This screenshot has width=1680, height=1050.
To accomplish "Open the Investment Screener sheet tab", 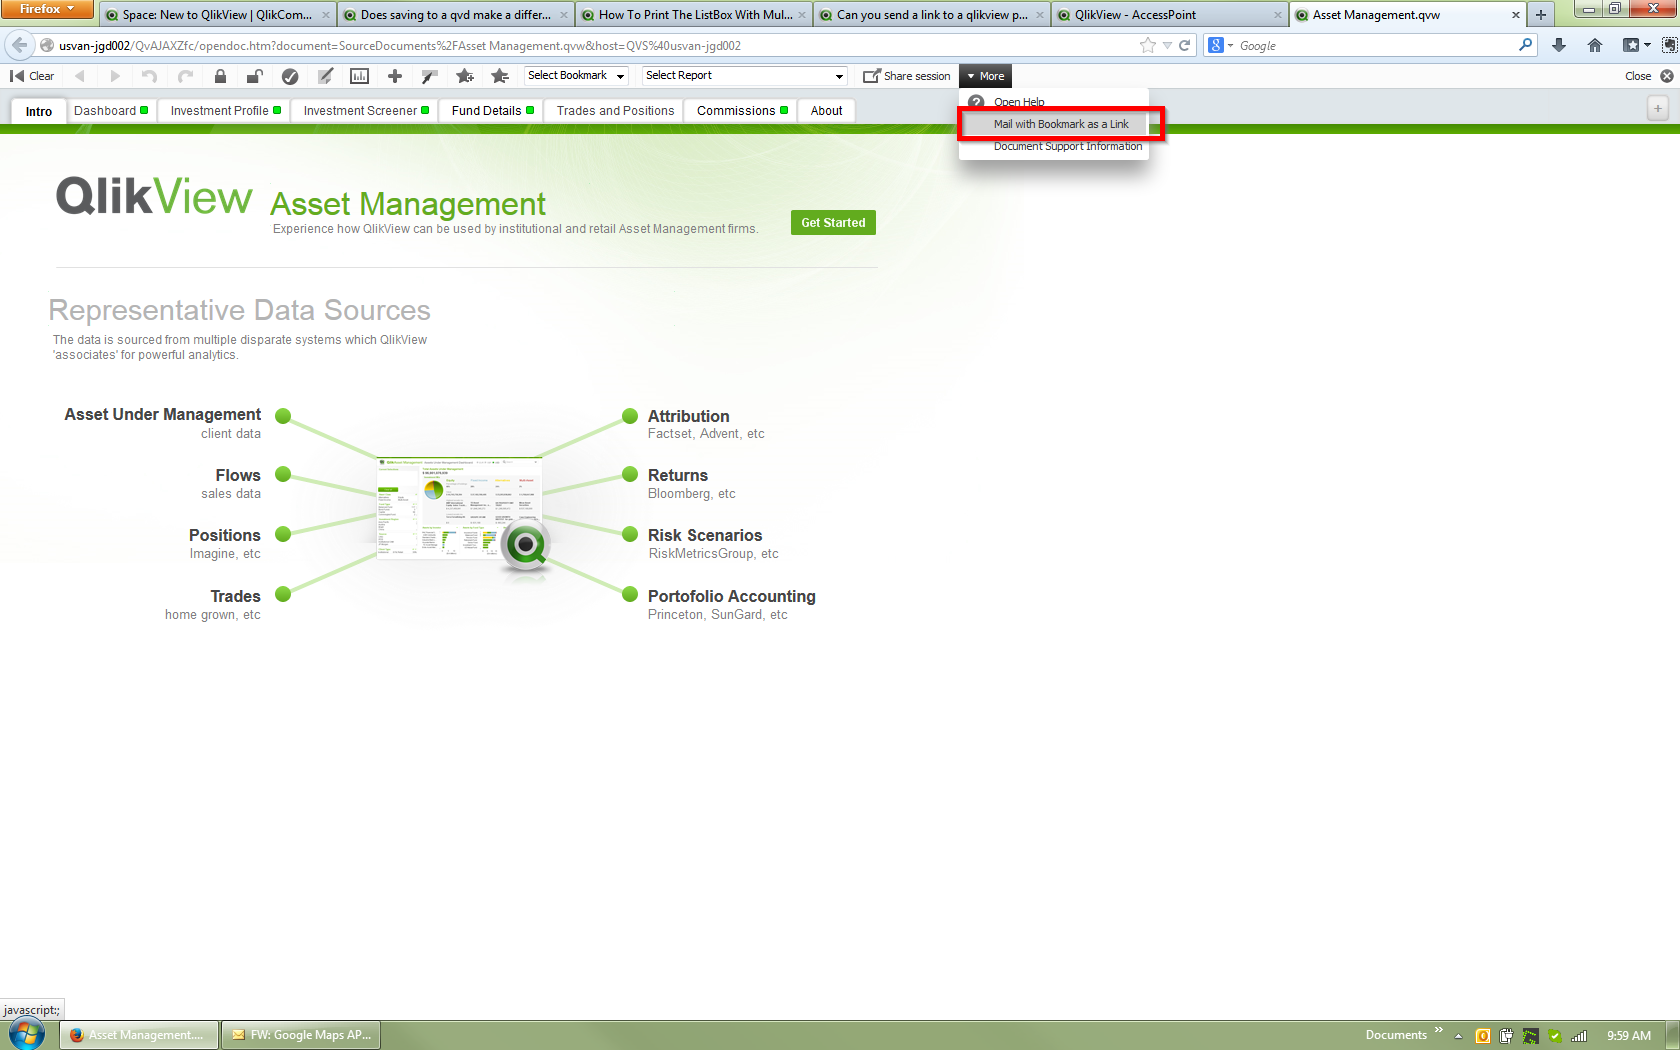I will pos(365,111).
